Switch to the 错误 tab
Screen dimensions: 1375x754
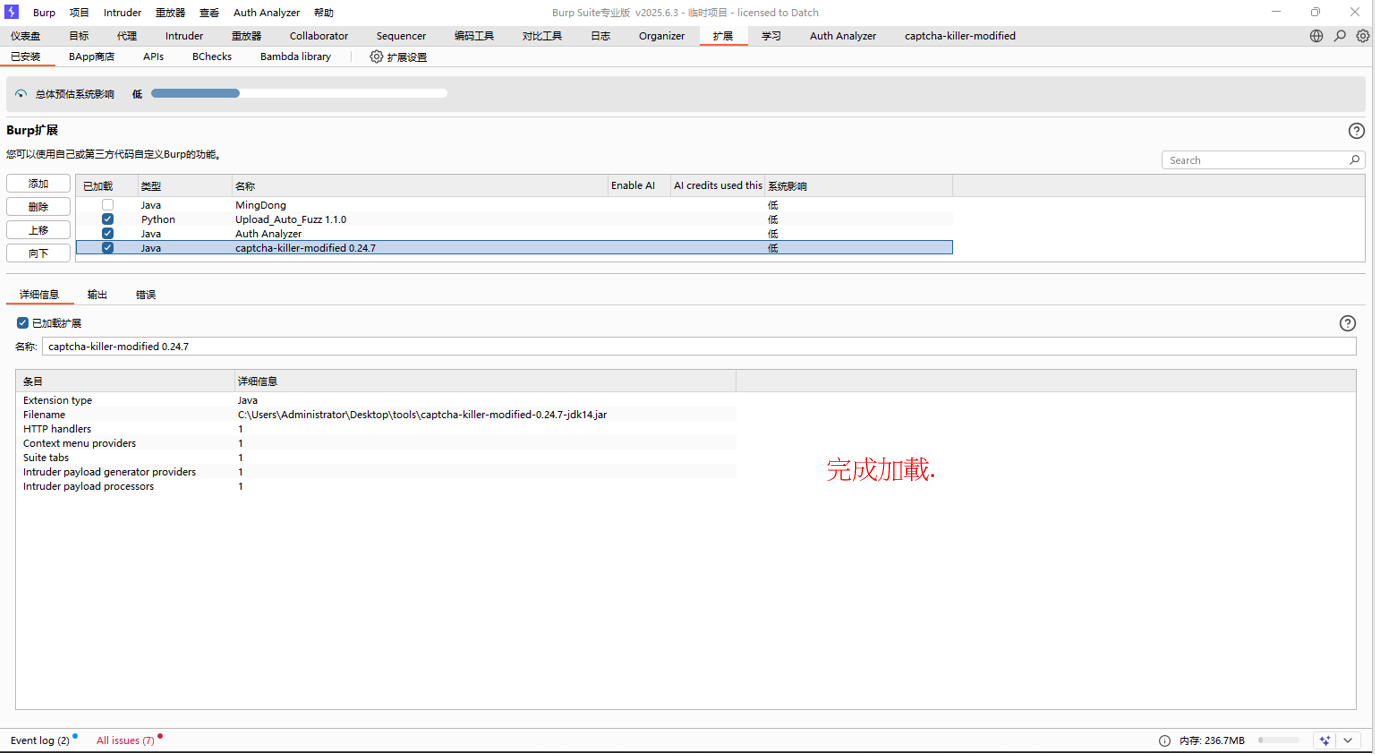point(146,295)
